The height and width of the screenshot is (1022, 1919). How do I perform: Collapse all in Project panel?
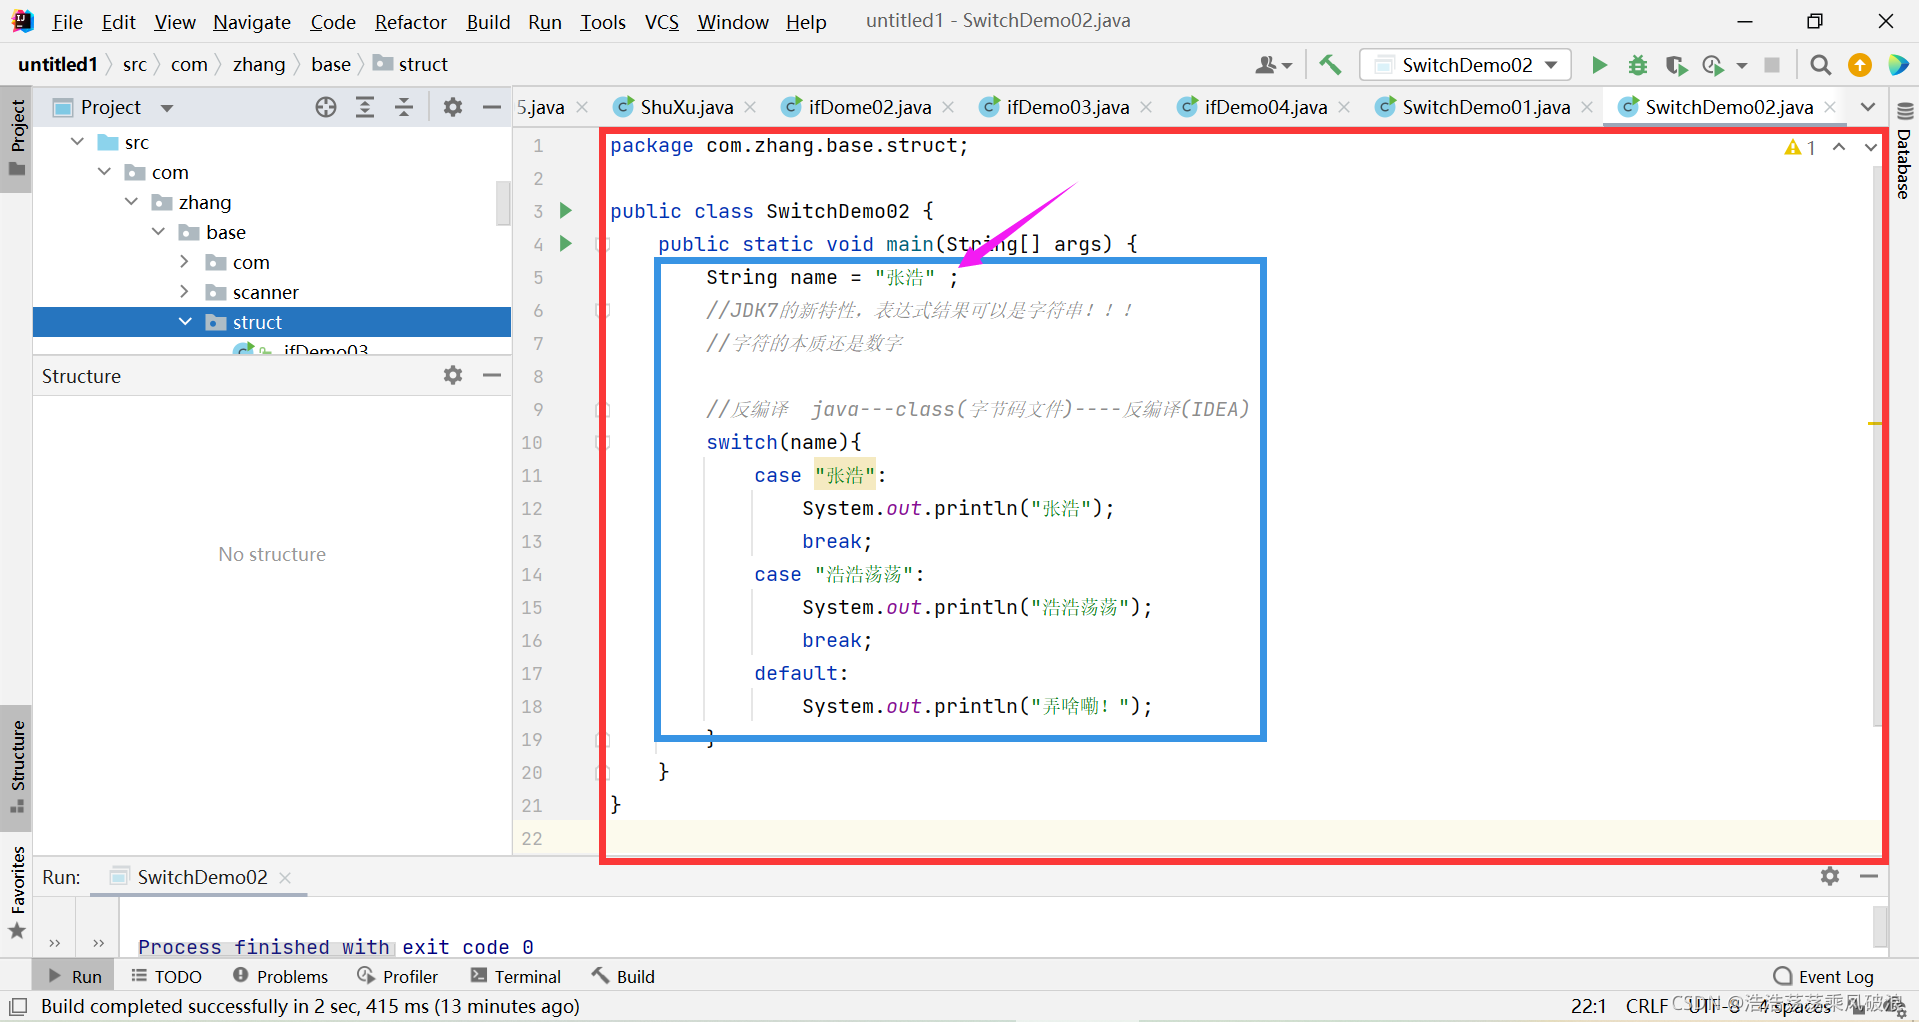pos(404,107)
